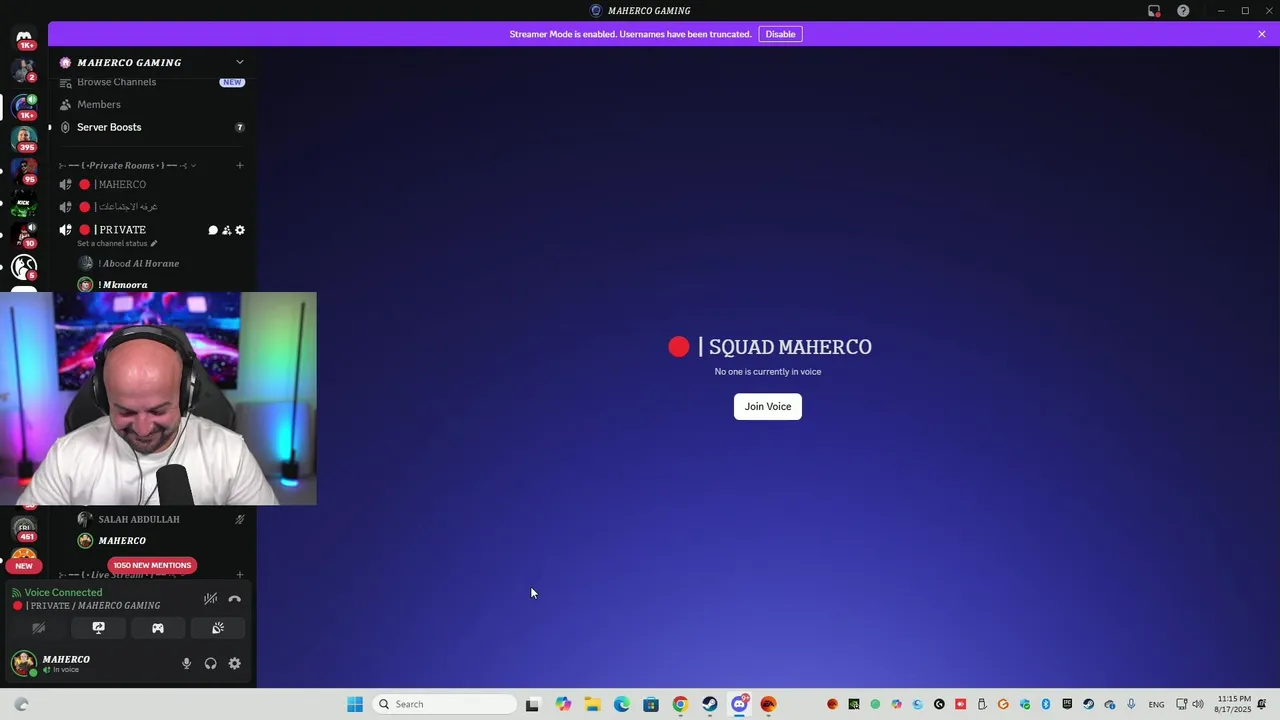Create invite for the PRIVATE voice channel
1280x720 pixels.
226,230
